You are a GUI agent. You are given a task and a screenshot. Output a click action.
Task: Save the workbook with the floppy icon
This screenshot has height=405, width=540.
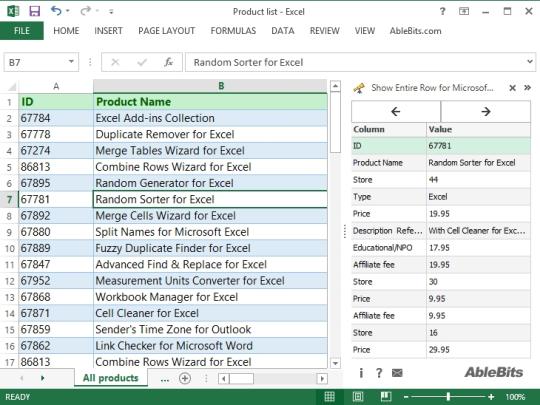34,11
